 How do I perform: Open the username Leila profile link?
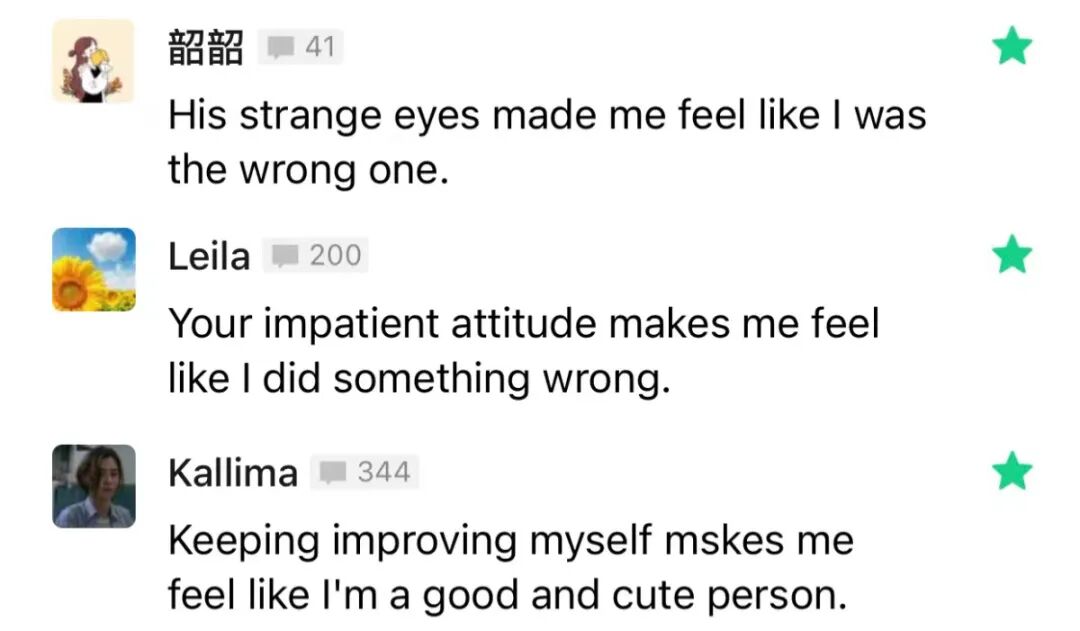(208, 257)
